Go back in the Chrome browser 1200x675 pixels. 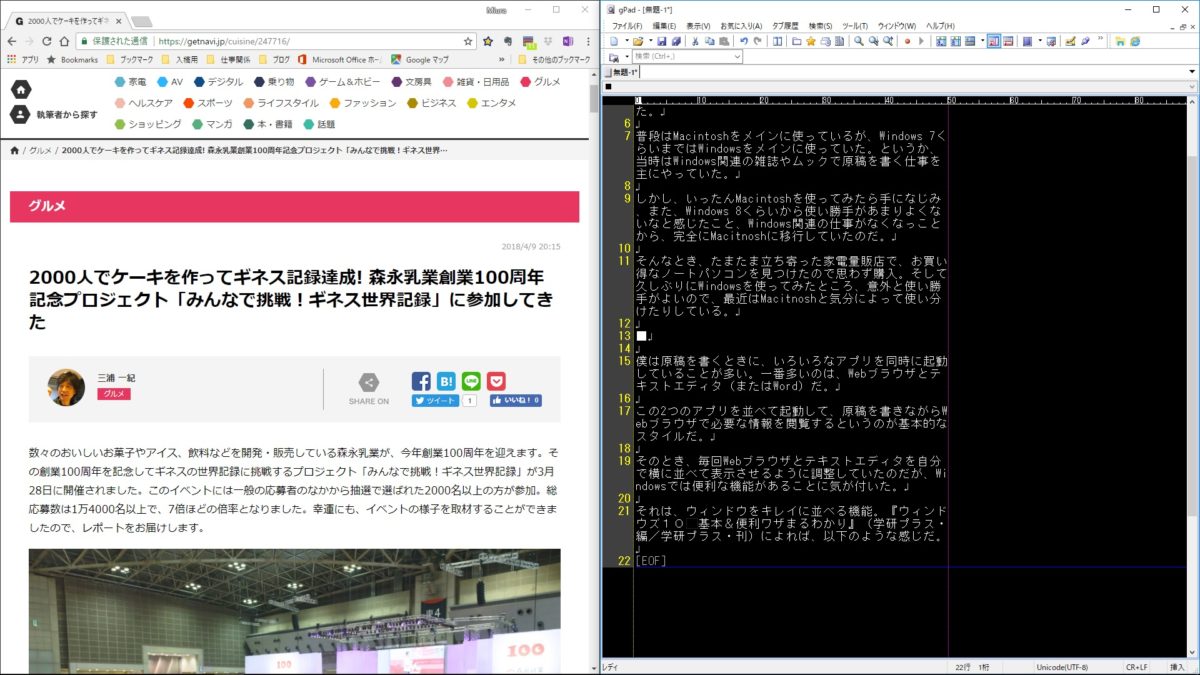pos(11,41)
